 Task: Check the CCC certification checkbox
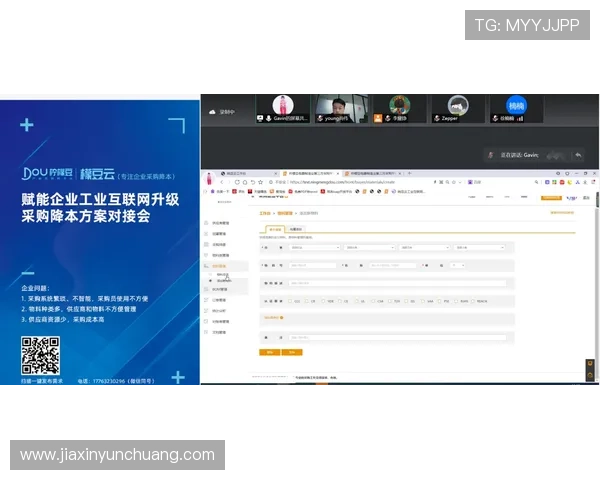click(290, 301)
